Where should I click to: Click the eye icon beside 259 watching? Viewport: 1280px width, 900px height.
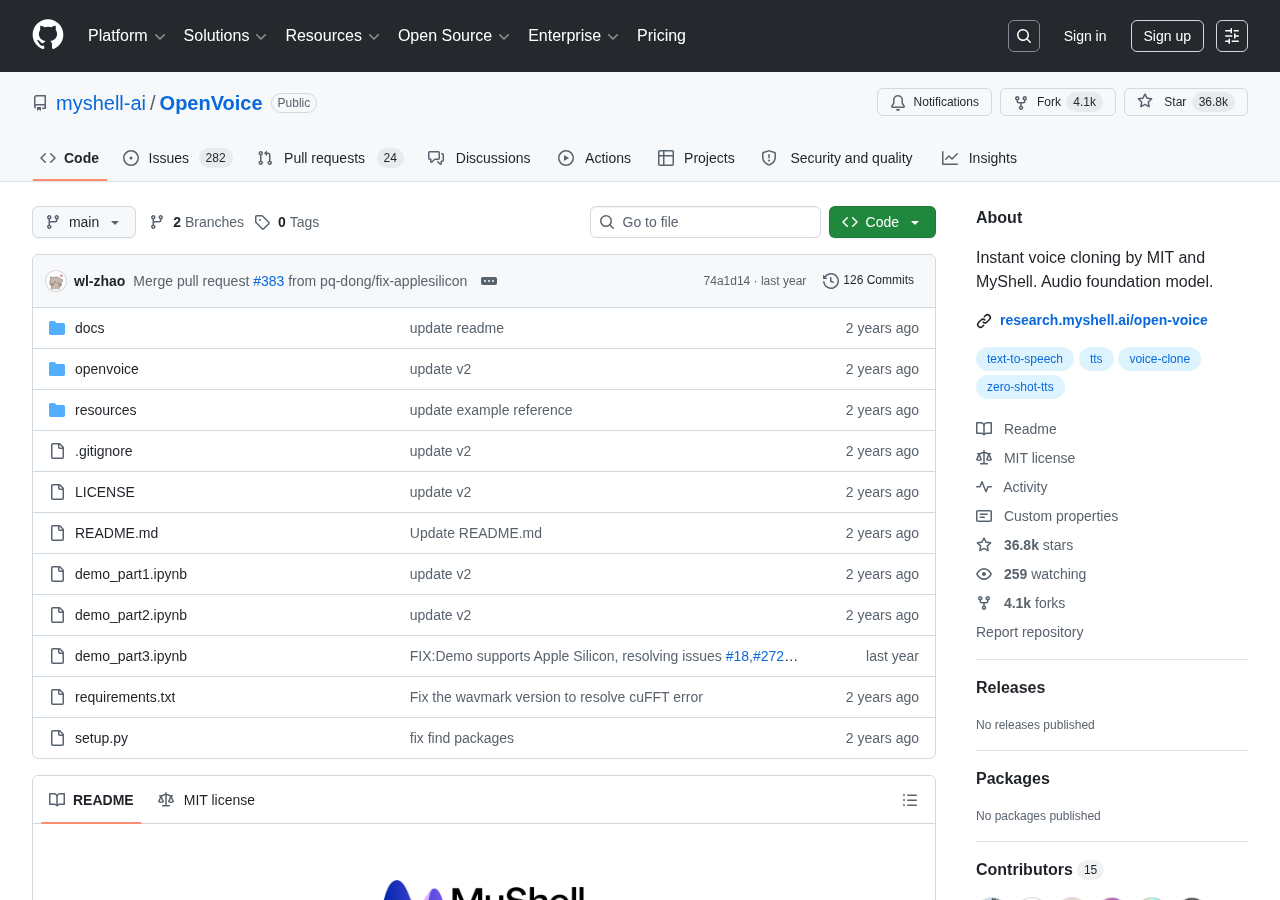984,574
